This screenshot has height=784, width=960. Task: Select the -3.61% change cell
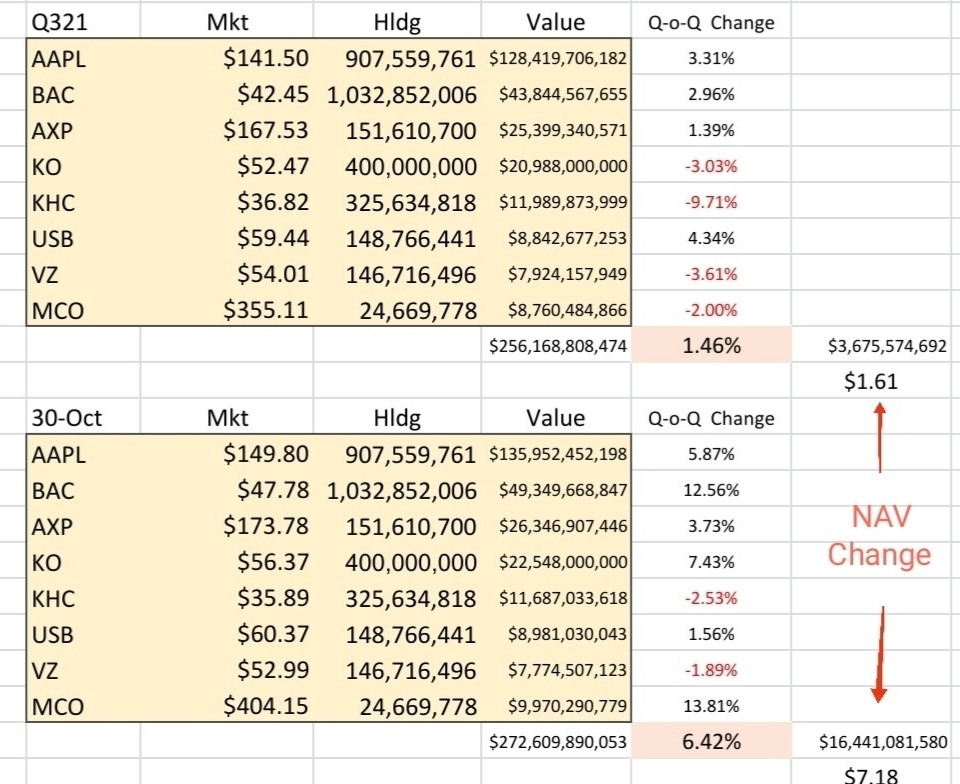point(711,274)
